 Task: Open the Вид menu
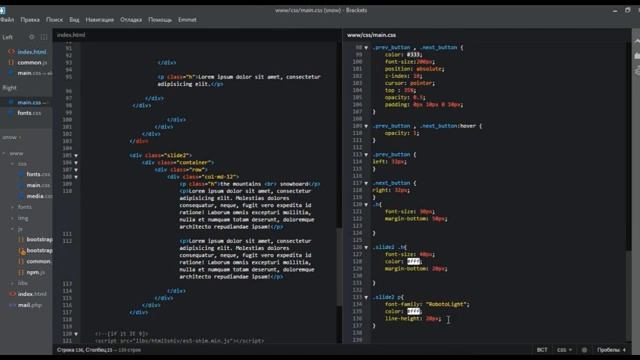point(74,20)
